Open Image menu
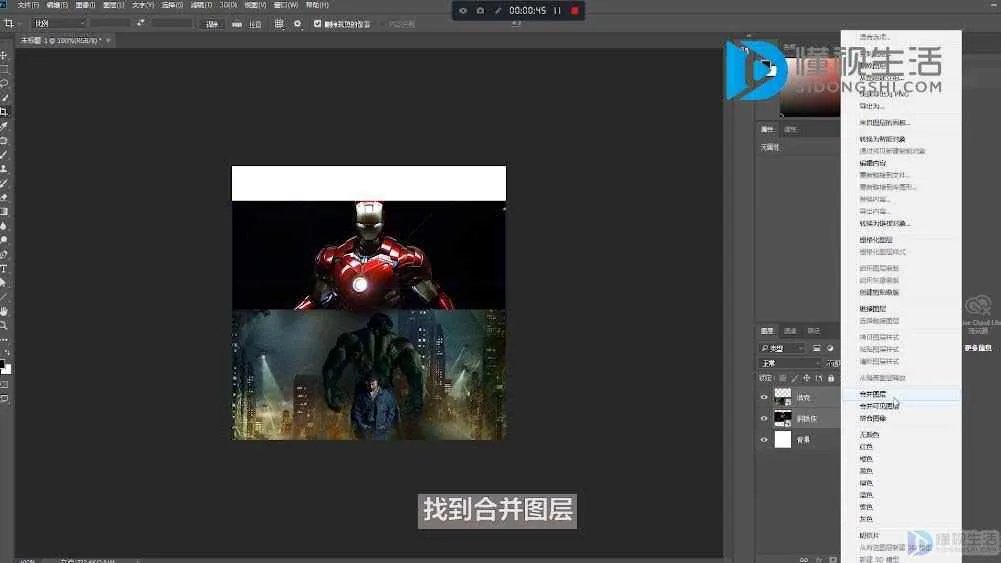 coord(85,5)
